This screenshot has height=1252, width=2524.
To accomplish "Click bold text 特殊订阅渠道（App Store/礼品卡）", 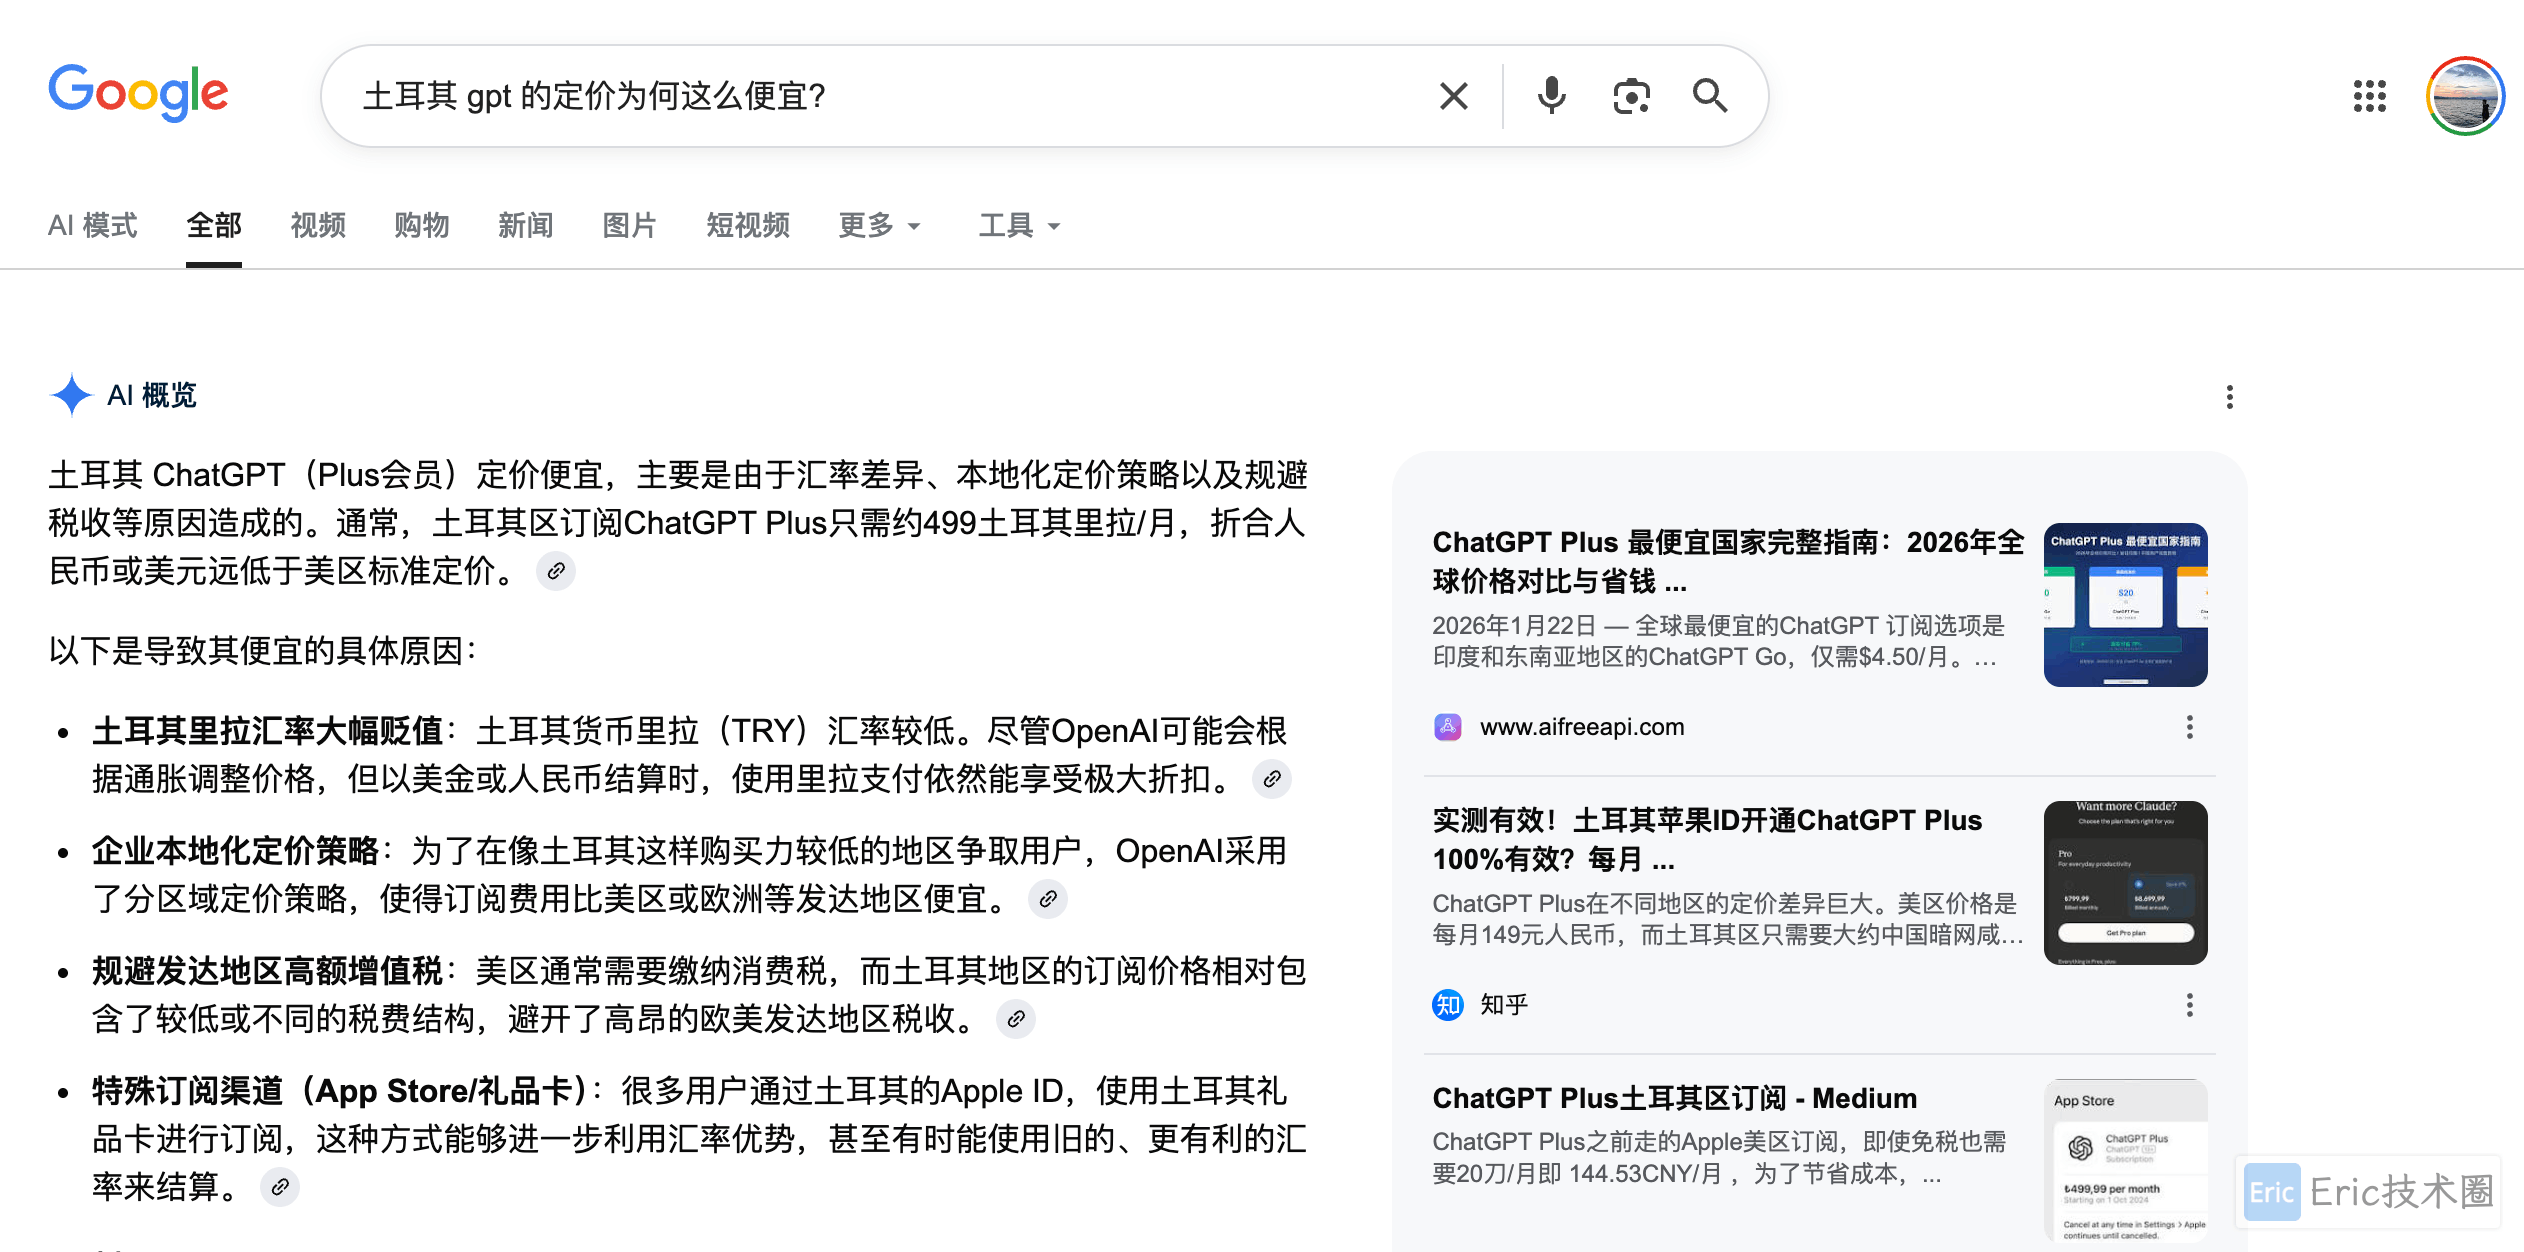I will pyautogui.click(x=341, y=1091).
